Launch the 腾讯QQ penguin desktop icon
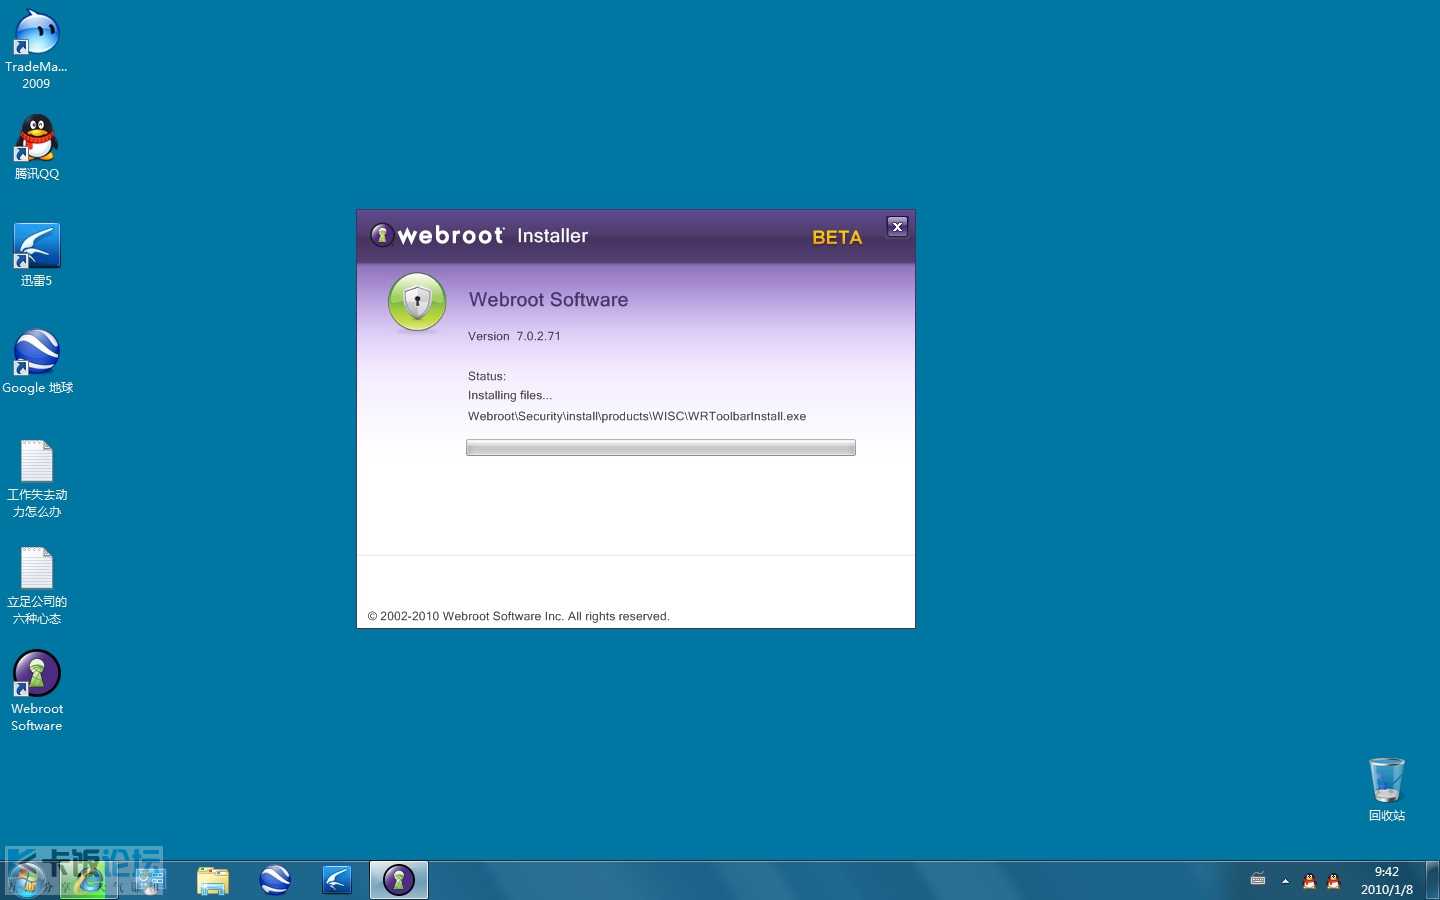The width and height of the screenshot is (1440, 900). (x=36, y=139)
